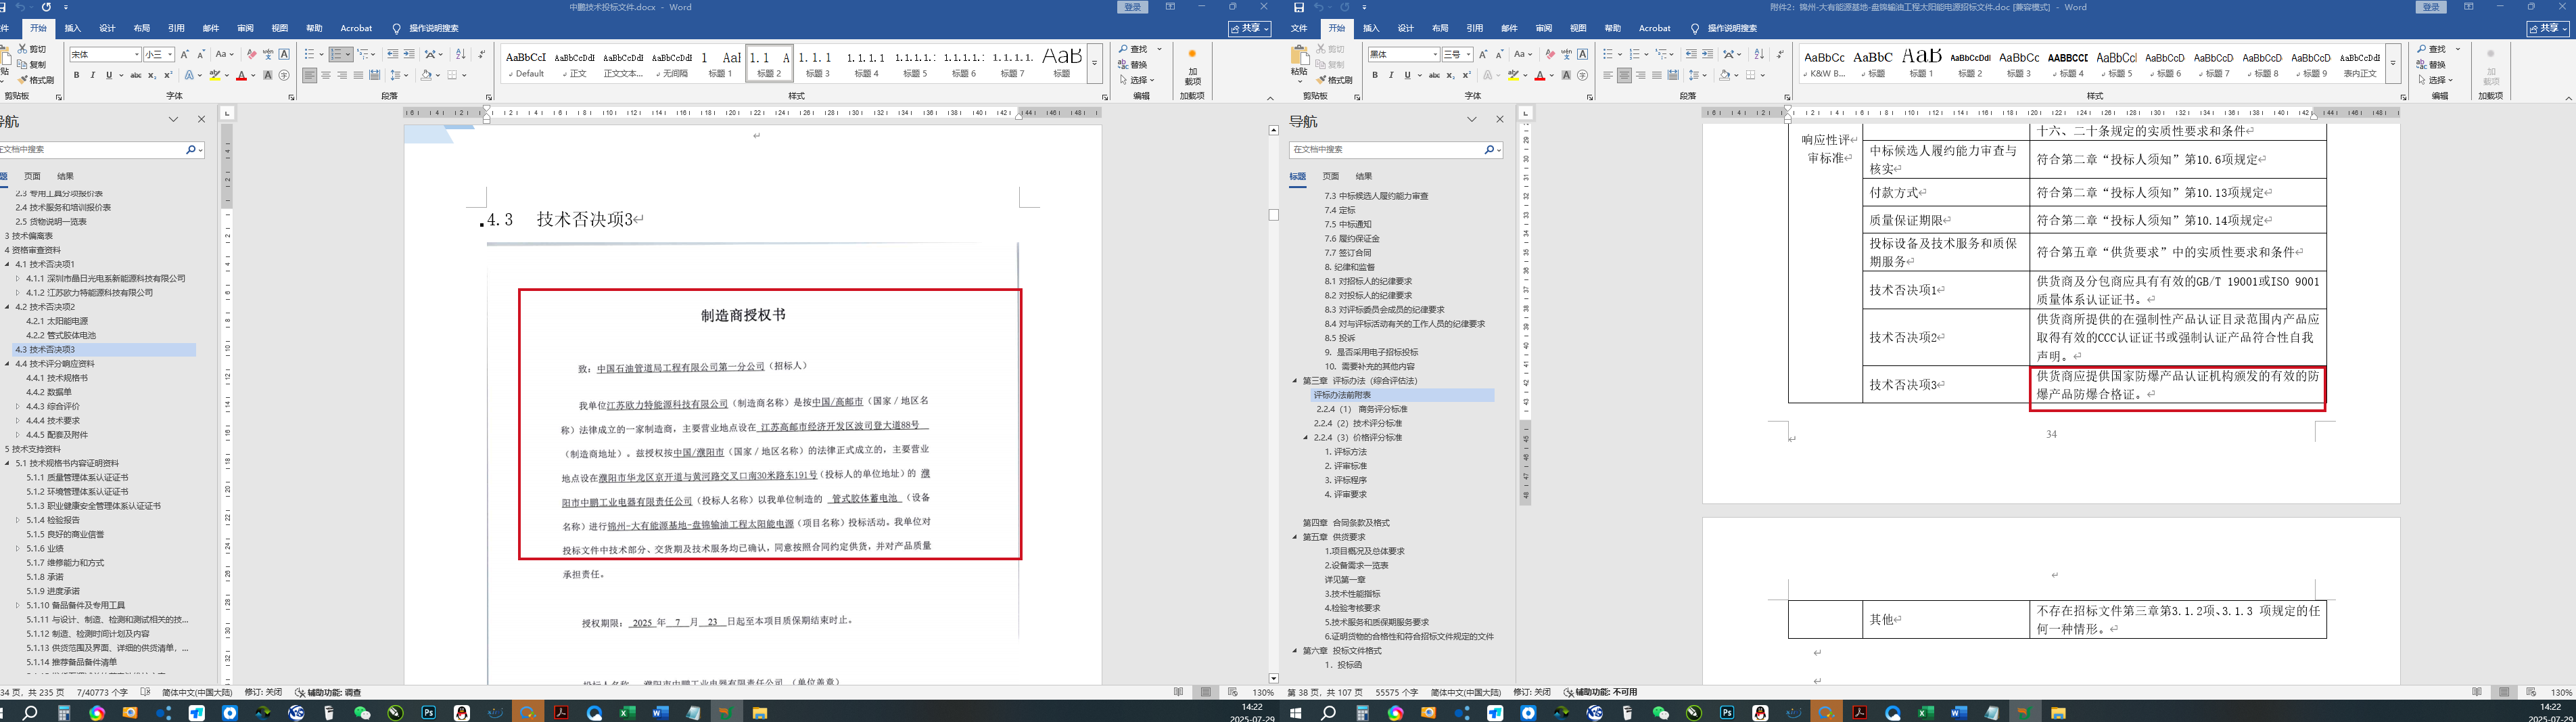Apply a character border in the left Word window
The height and width of the screenshot is (722, 2576).
(284, 54)
